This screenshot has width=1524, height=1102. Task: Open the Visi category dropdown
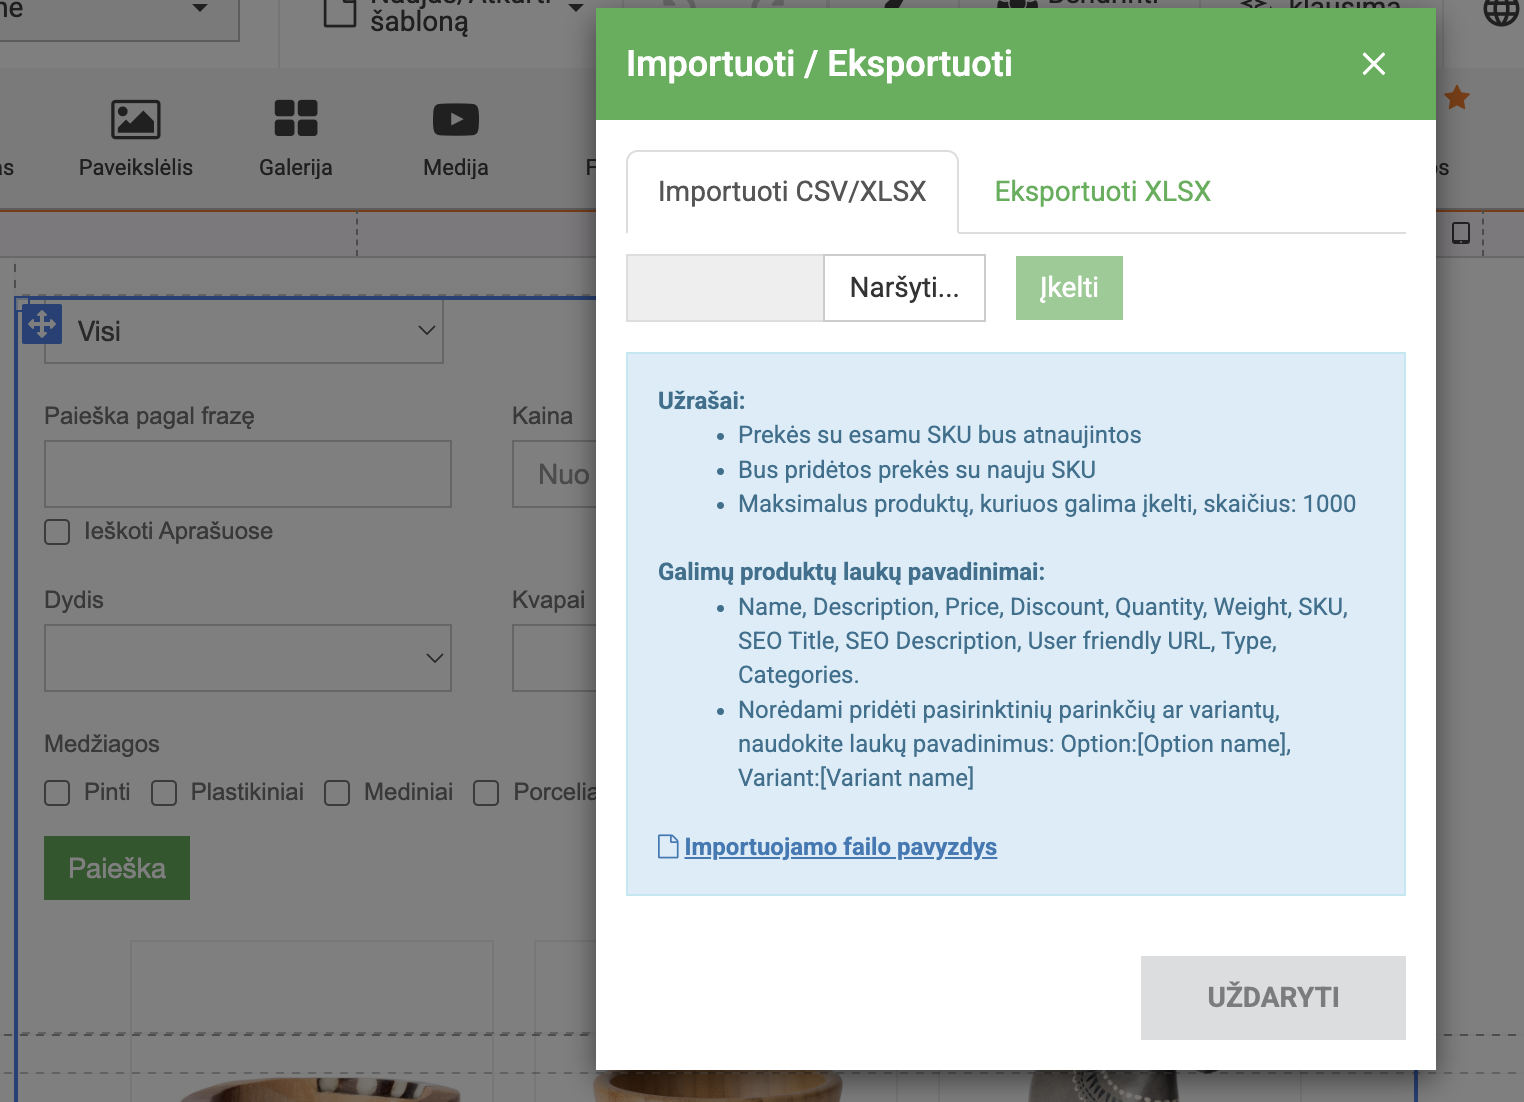tap(244, 331)
